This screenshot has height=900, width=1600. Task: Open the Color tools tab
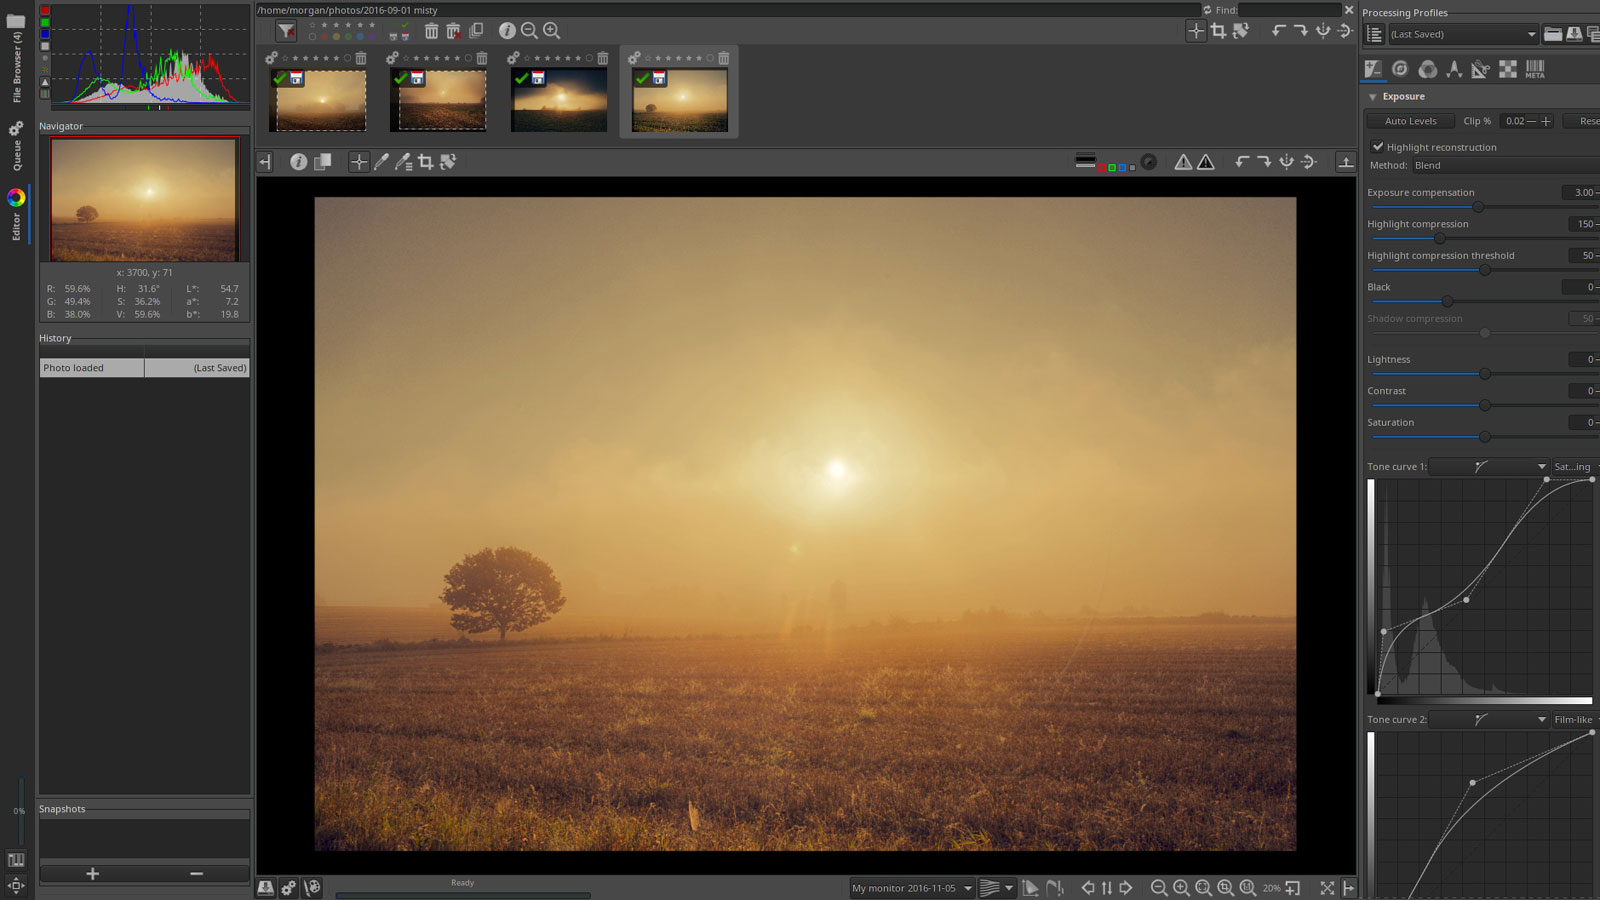pyautogui.click(x=1427, y=68)
